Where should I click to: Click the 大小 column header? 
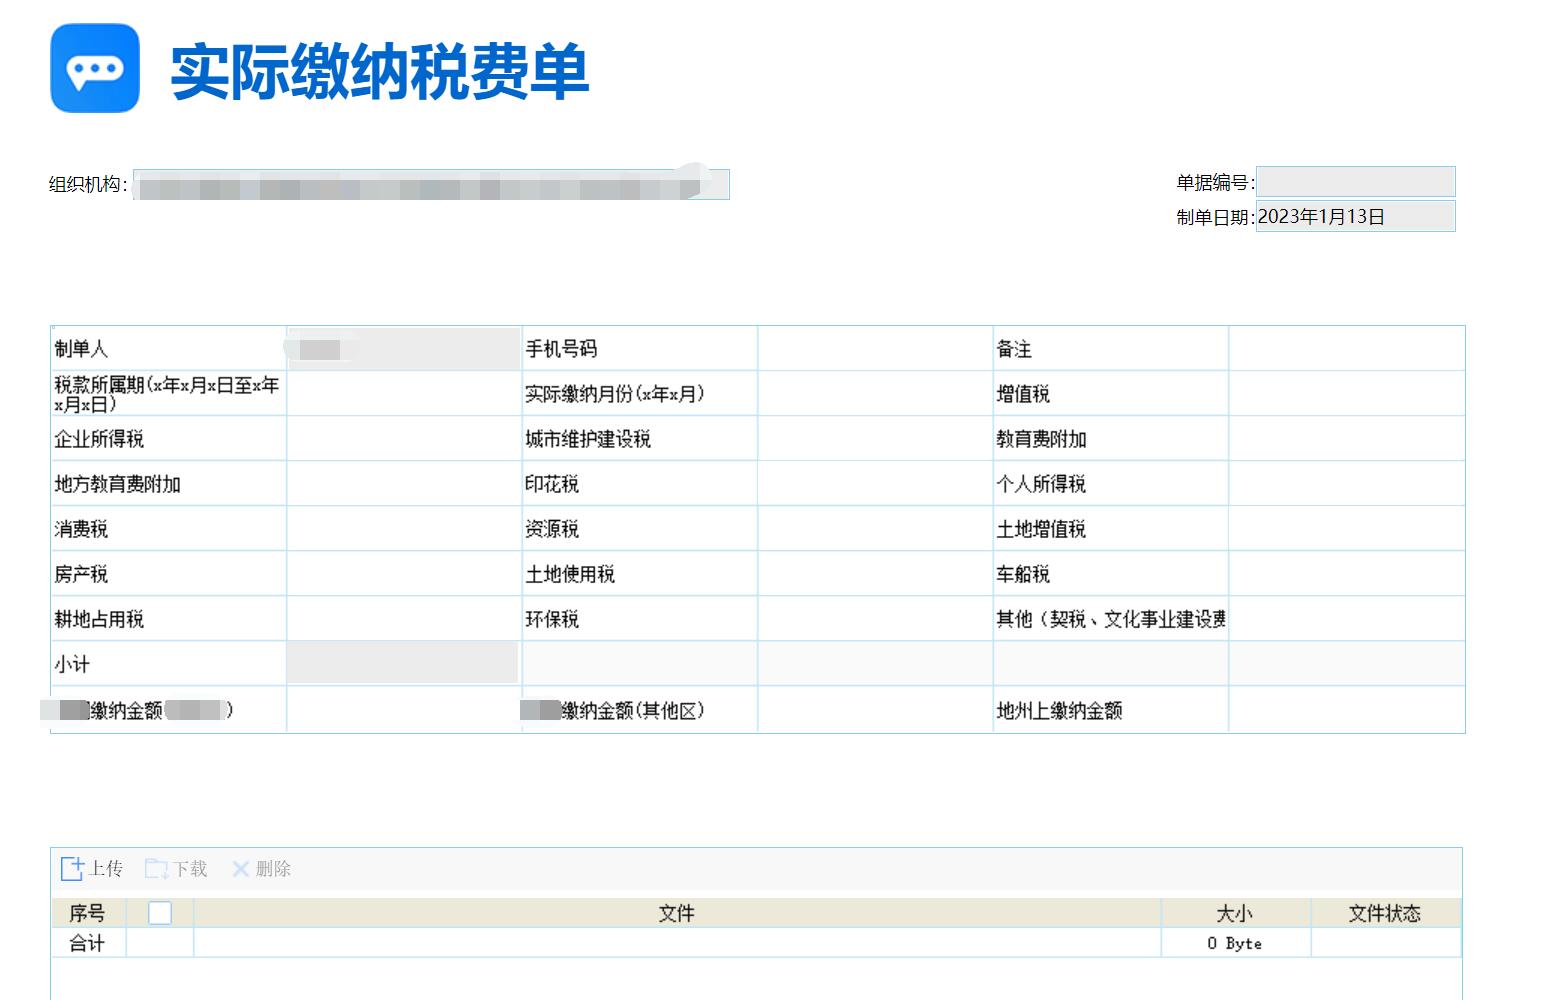[x=1234, y=913]
